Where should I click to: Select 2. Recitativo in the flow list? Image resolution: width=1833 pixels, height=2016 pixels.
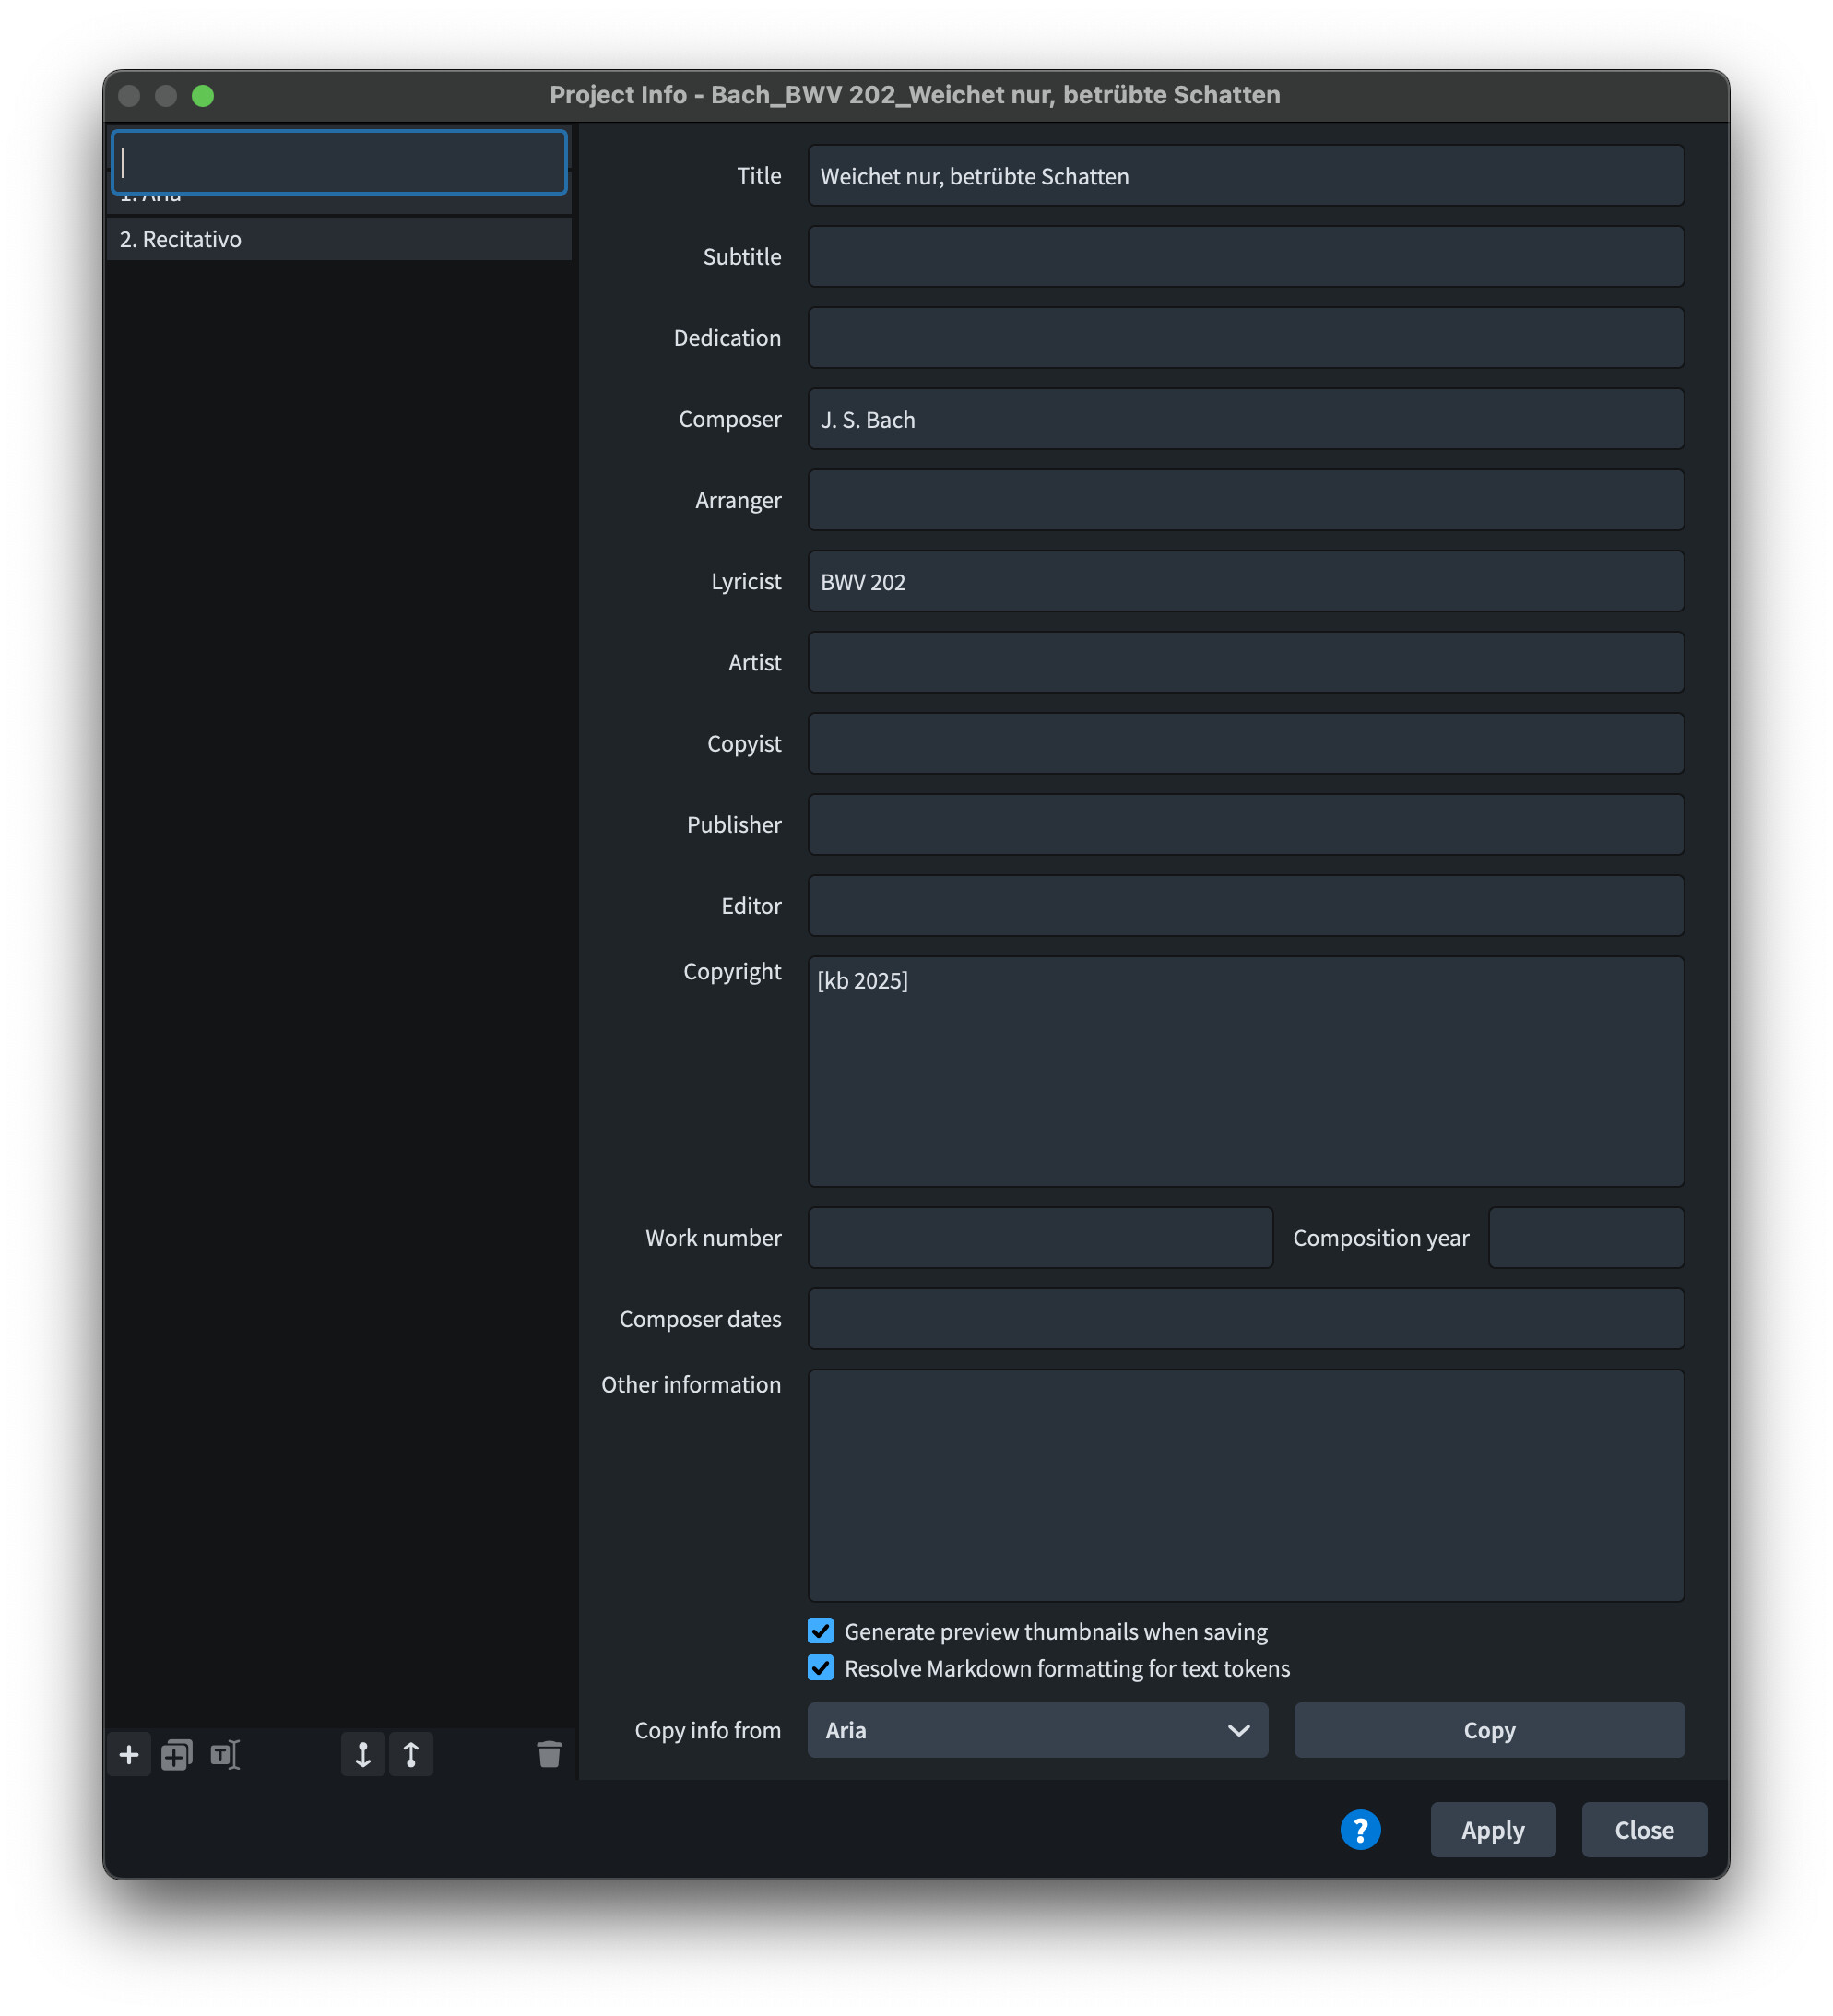[x=338, y=239]
